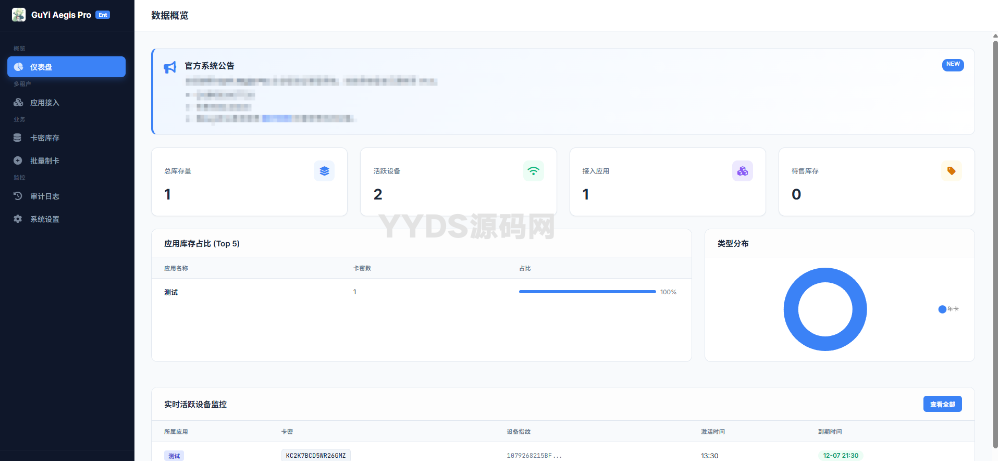
Task: Click the green expiry badge 12-07 21:30
Action: (839, 456)
